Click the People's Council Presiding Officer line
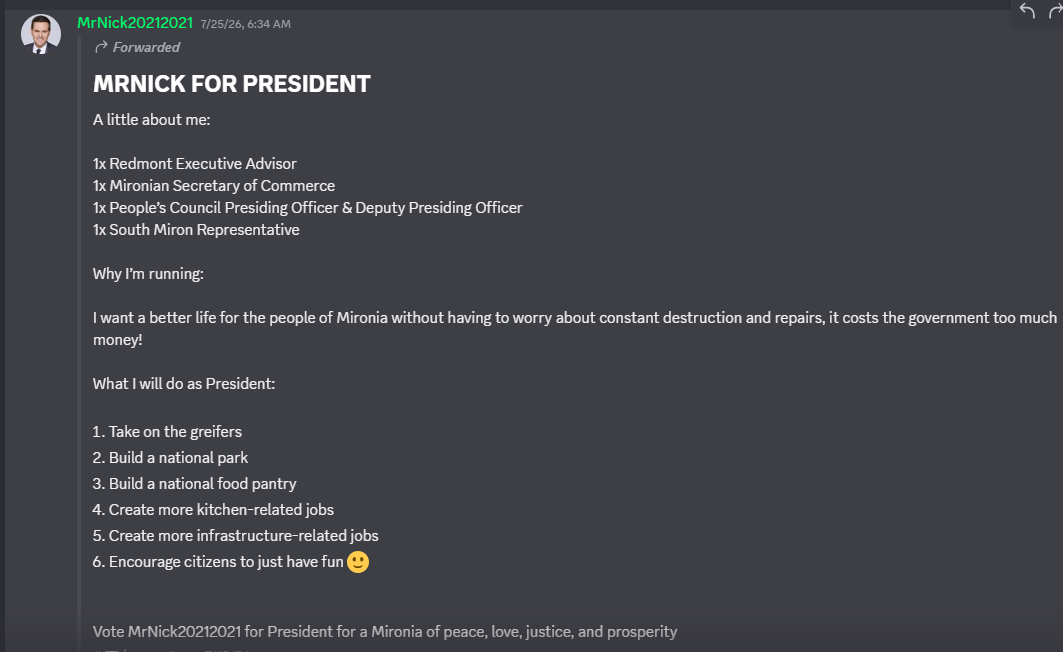This screenshot has height=652, width=1063. click(x=308, y=208)
